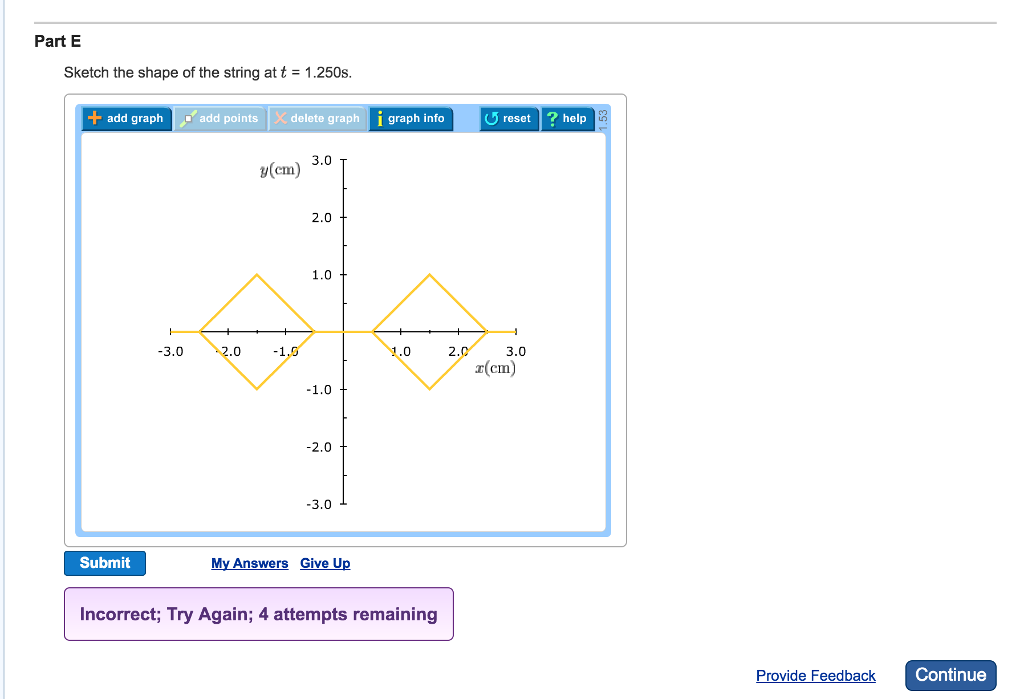Click the narrow strip labeled 1.53 beside the toolbar
Image resolution: width=1024 pixels, height=699 pixels.
[602, 118]
